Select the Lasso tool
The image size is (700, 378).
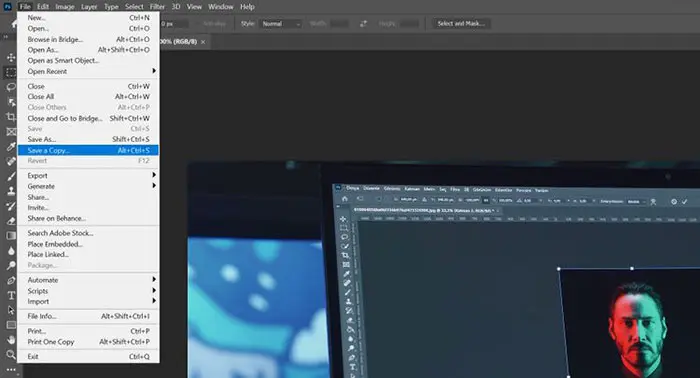click(11, 87)
